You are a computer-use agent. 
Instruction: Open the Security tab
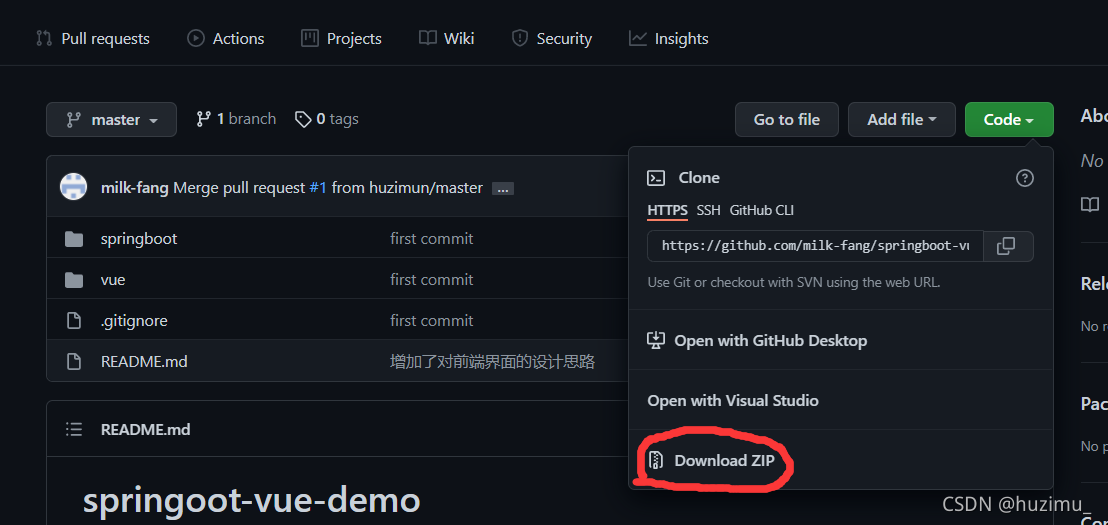point(552,38)
